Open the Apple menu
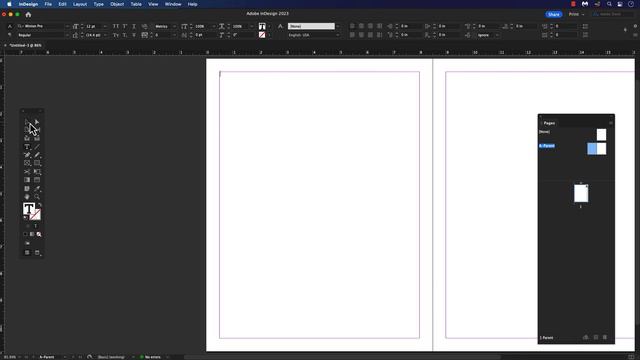640x360 pixels. (x=9, y=4)
